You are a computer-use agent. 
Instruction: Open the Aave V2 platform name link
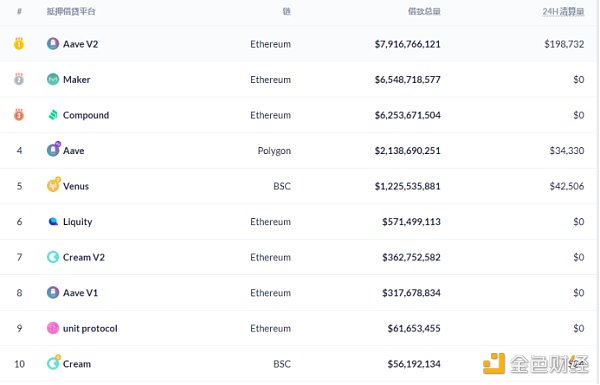tap(80, 44)
